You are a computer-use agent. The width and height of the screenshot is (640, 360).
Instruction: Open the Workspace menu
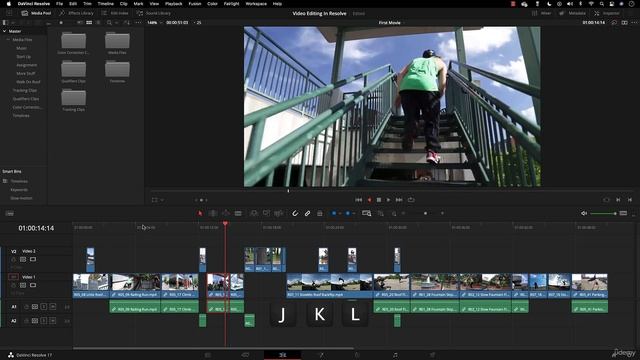(256, 4)
